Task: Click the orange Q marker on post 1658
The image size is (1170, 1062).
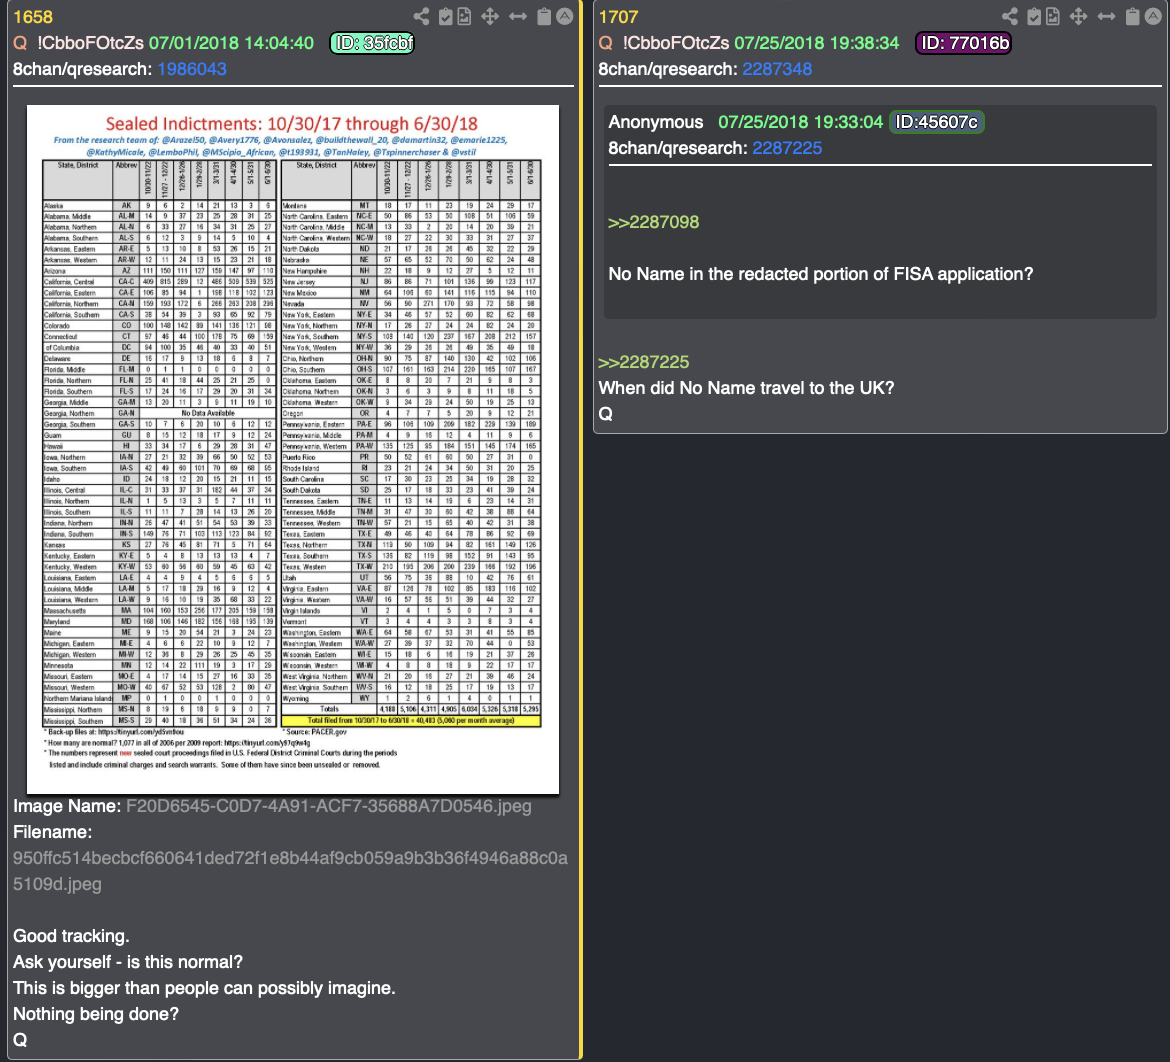Action: 20,43
